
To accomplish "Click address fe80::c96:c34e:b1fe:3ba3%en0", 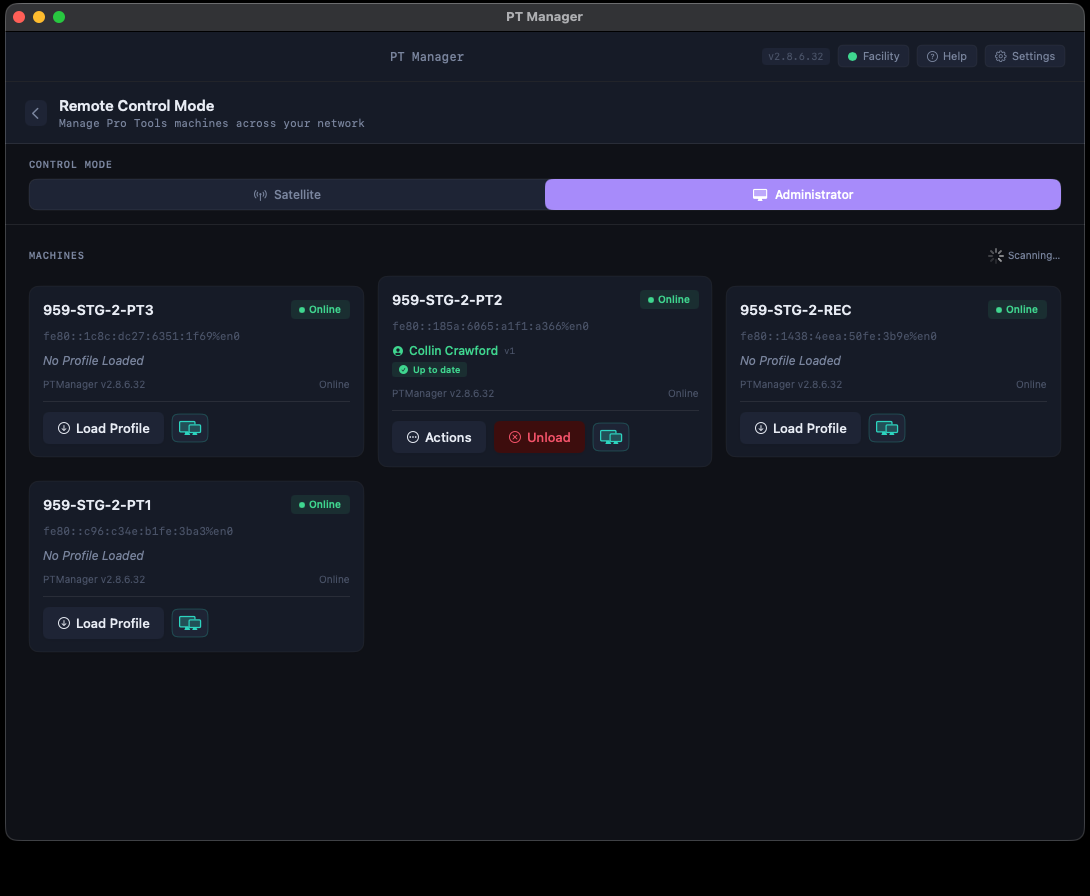I will [138, 532].
